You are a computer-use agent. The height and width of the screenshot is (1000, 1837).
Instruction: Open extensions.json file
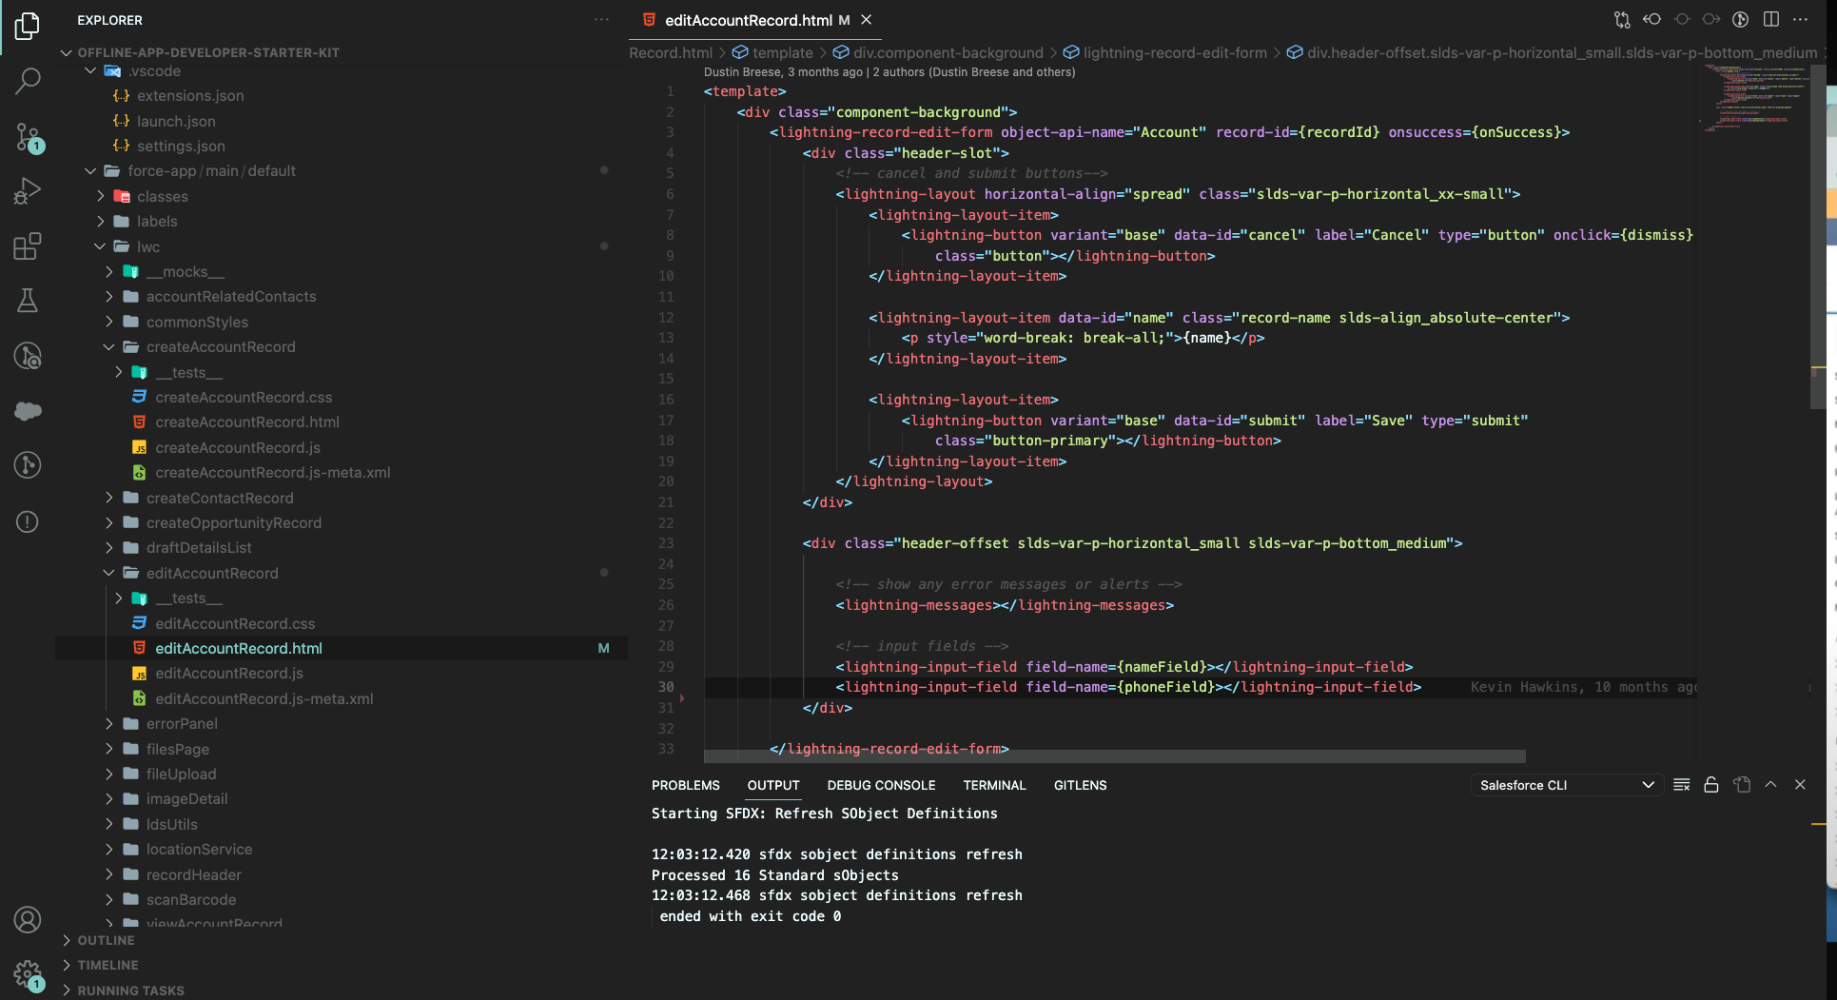(x=190, y=96)
